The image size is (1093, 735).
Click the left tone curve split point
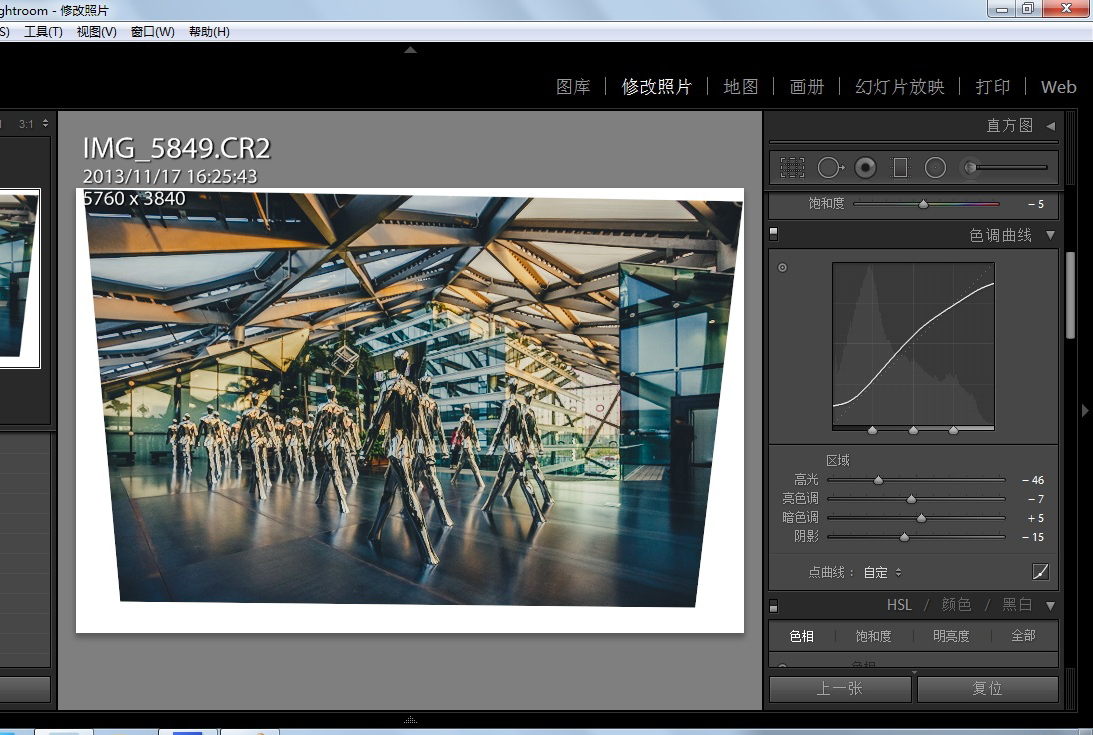(873, 430)
